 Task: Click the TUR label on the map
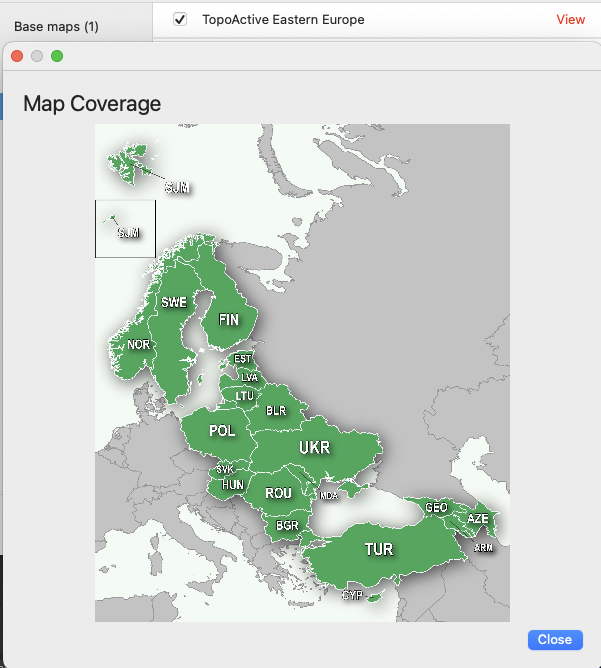pyautogui.click(x=379, y=549)
